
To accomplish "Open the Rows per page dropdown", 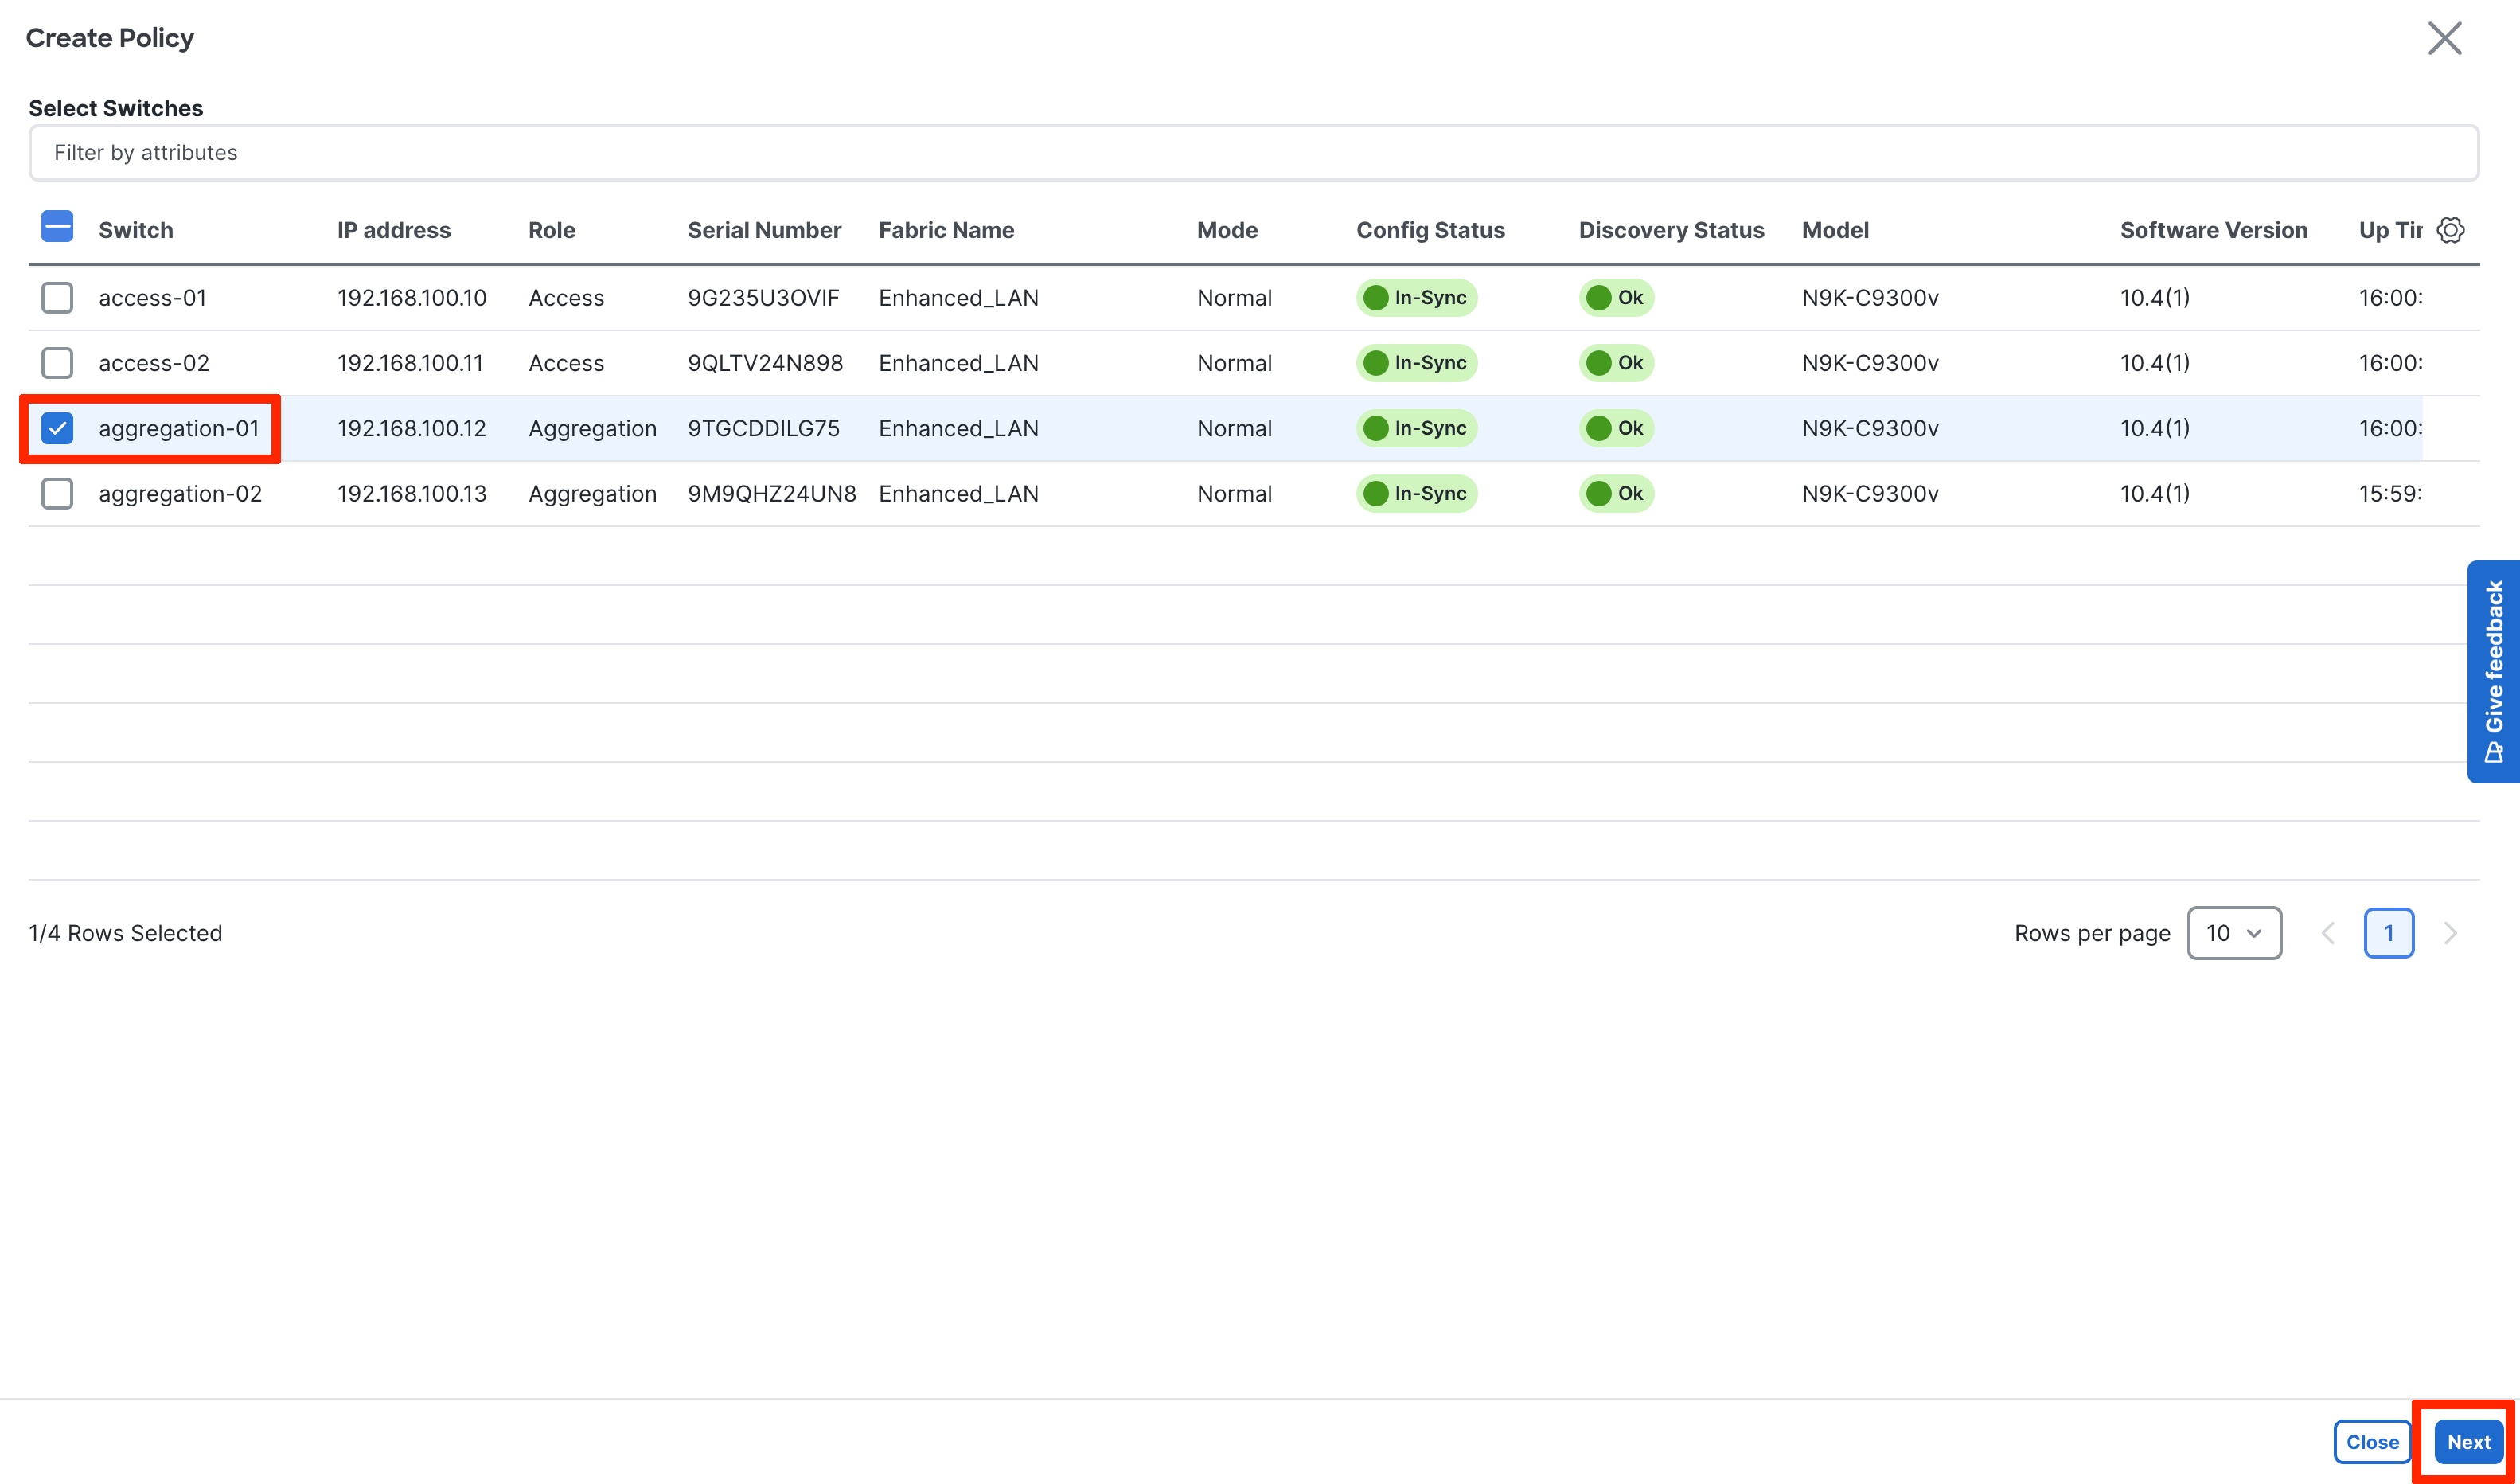I will [2235, 932].
